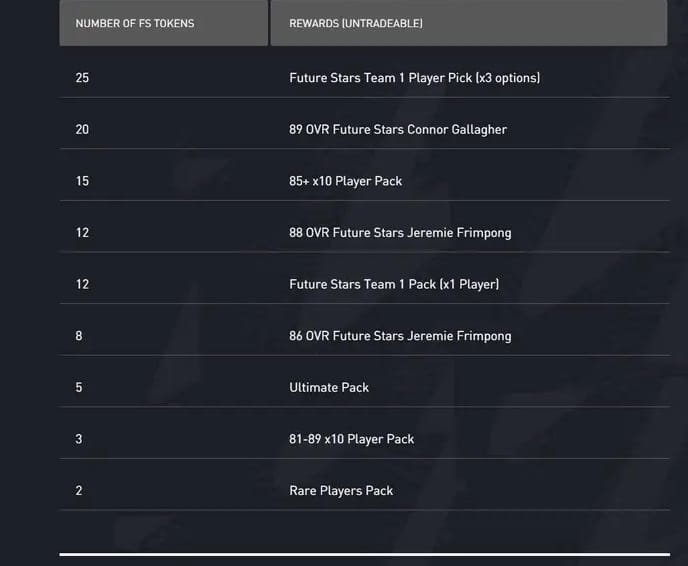688x566 pixels.
Task: Select the 15 tokens value cell
Action: (x=82, y=181)
